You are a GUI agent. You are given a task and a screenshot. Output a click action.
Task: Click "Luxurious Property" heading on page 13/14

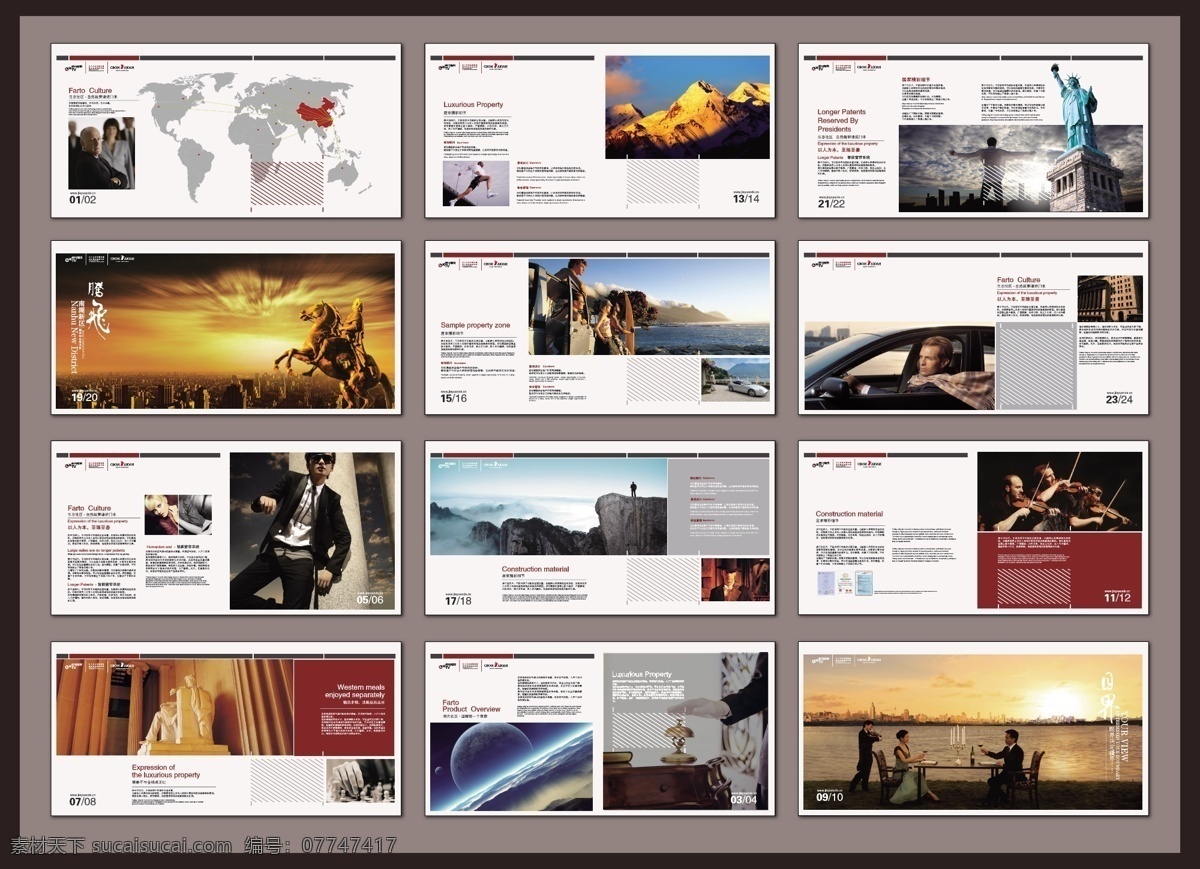[474, 104]
